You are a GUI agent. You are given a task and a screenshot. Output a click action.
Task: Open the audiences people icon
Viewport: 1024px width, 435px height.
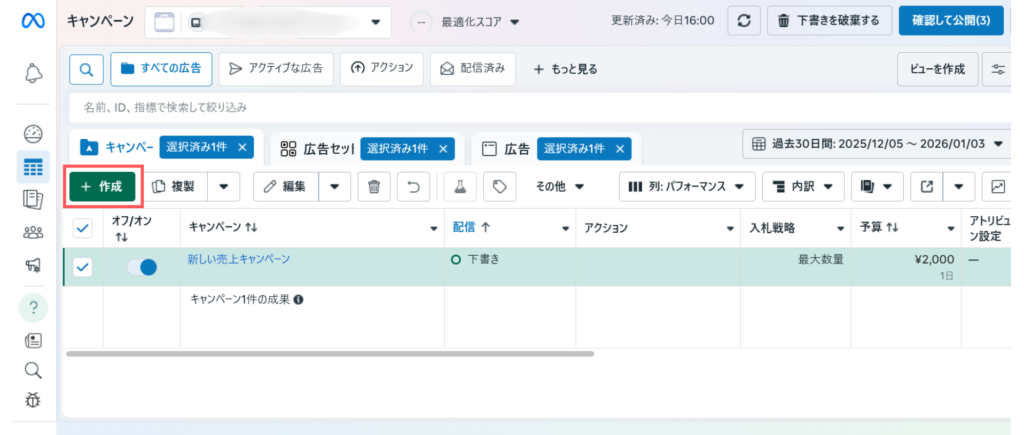pyautogui.click(x=33, y=232)
